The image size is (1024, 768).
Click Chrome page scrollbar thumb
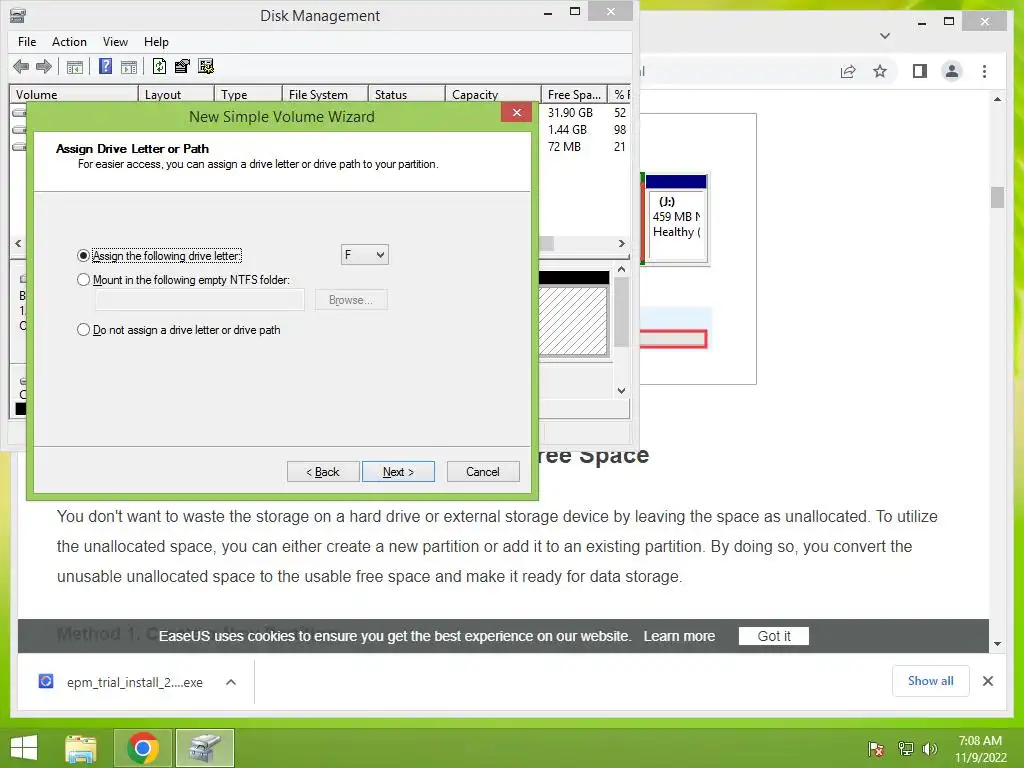coord(997,197)
